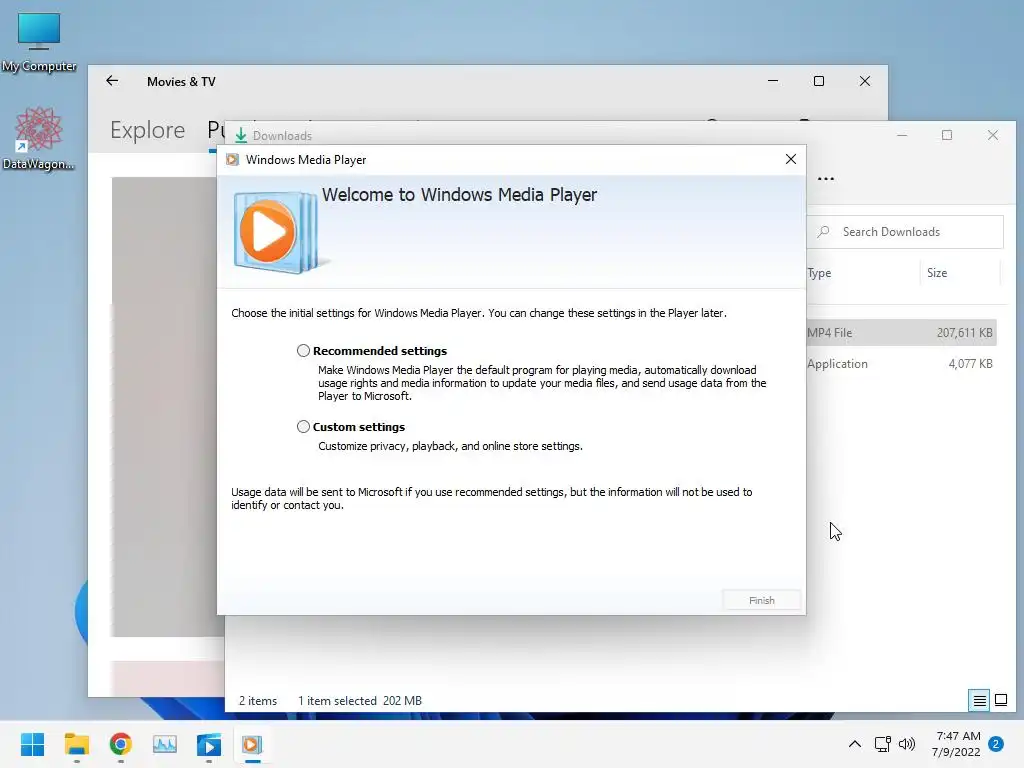
Task: Close the Downloads Explorer window
Action: pyautogui.click(x=993, y=135)
